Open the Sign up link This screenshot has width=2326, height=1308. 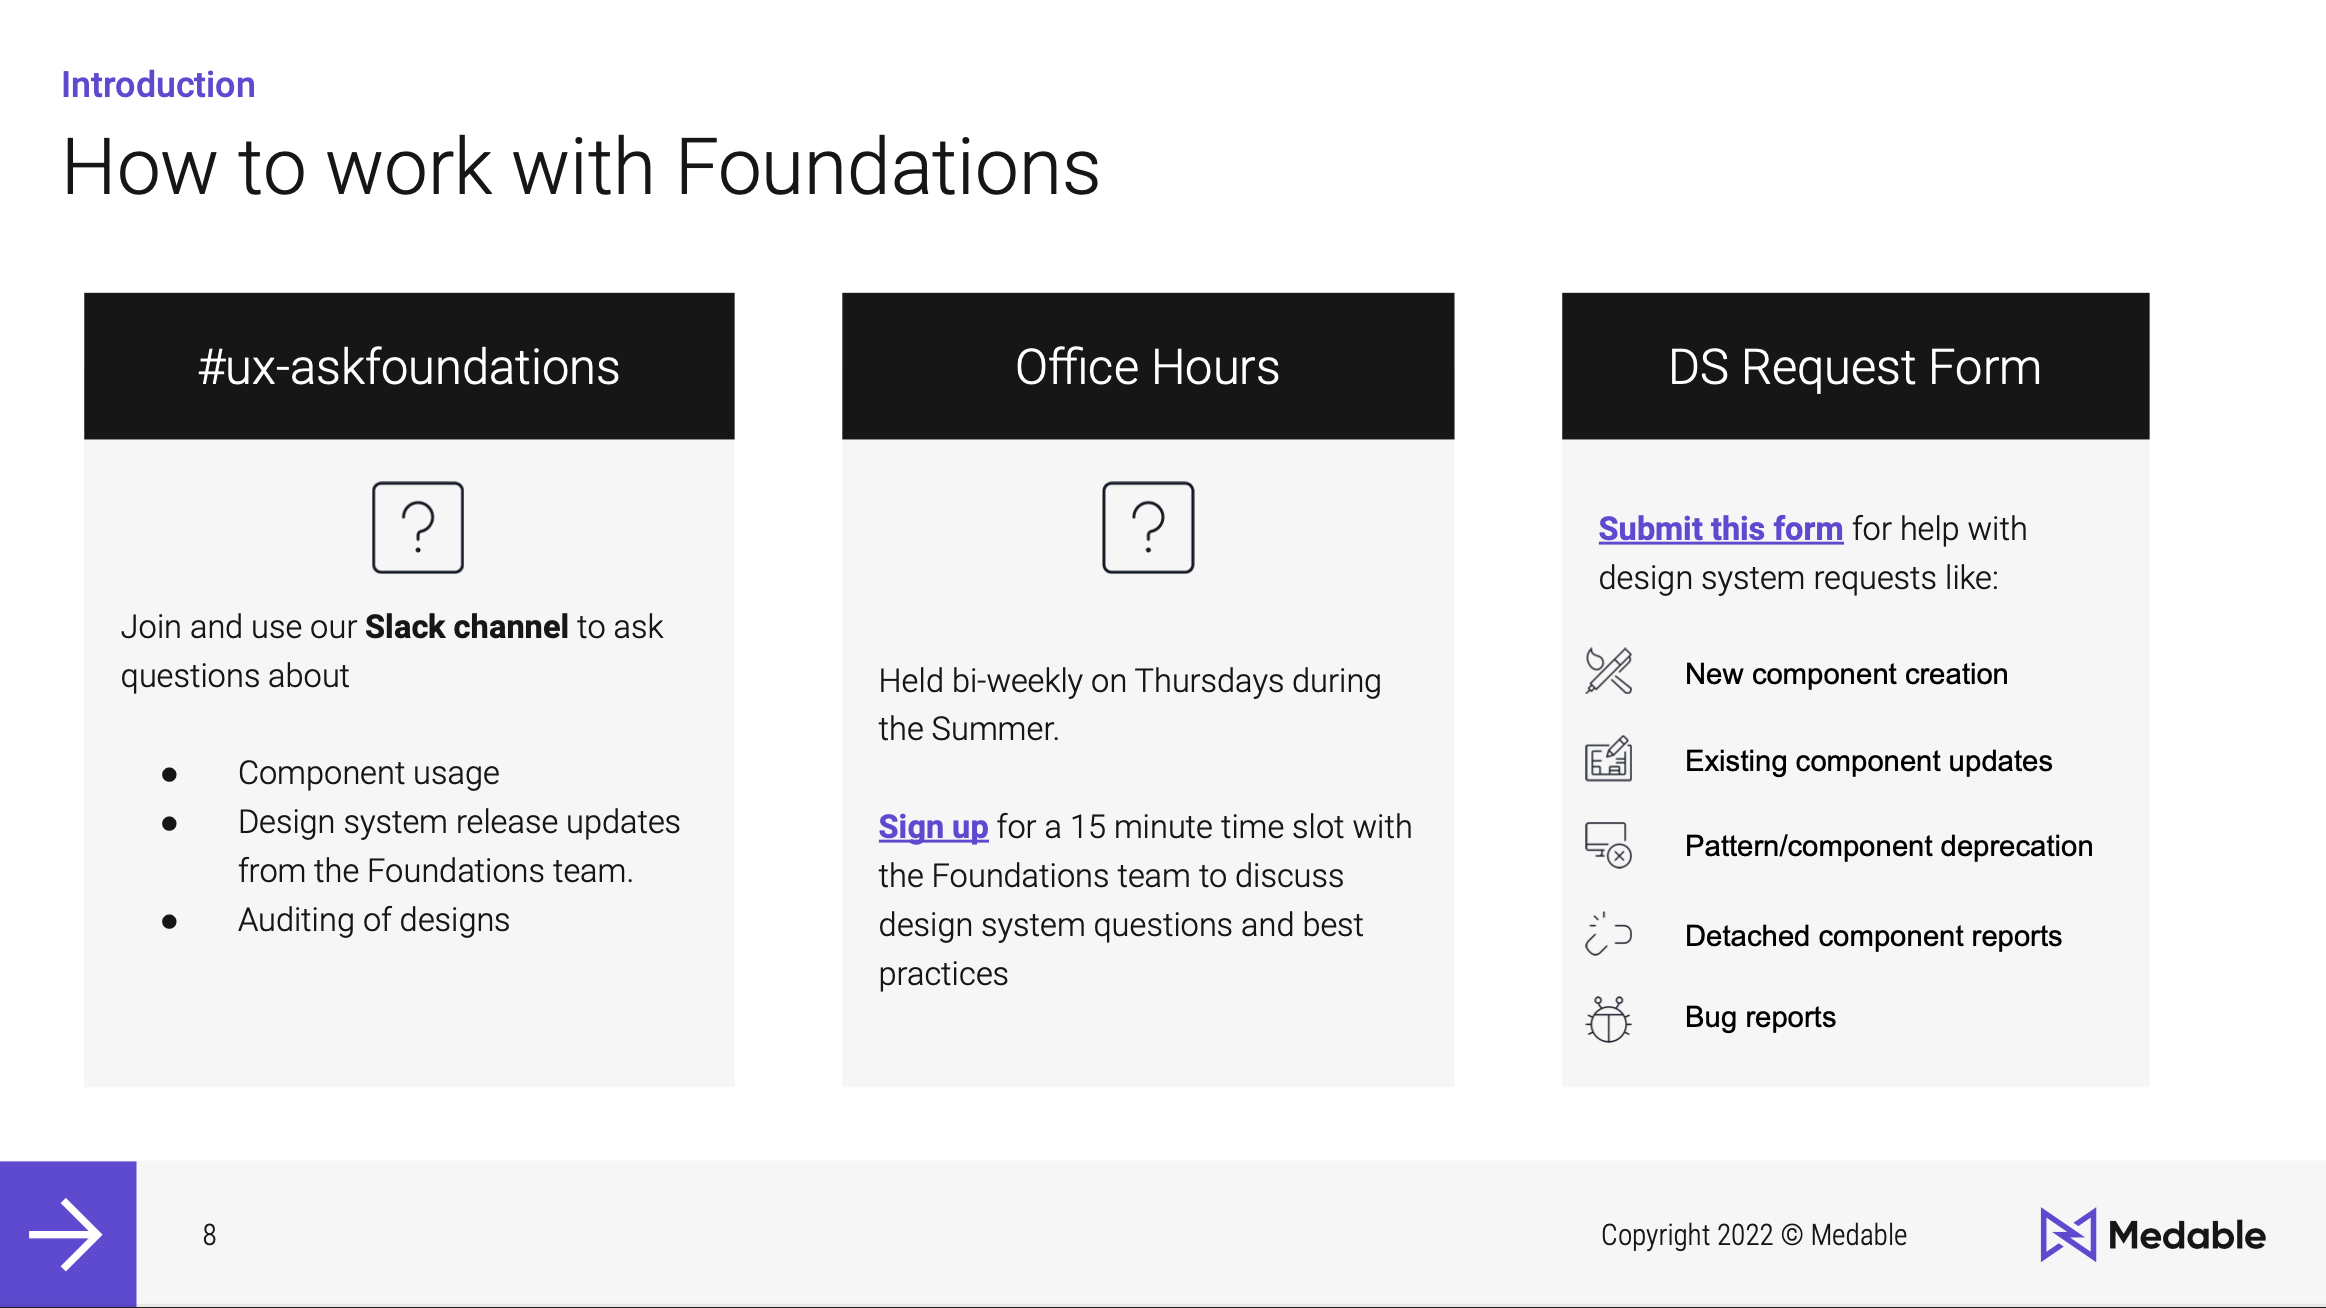coord(932,827)
